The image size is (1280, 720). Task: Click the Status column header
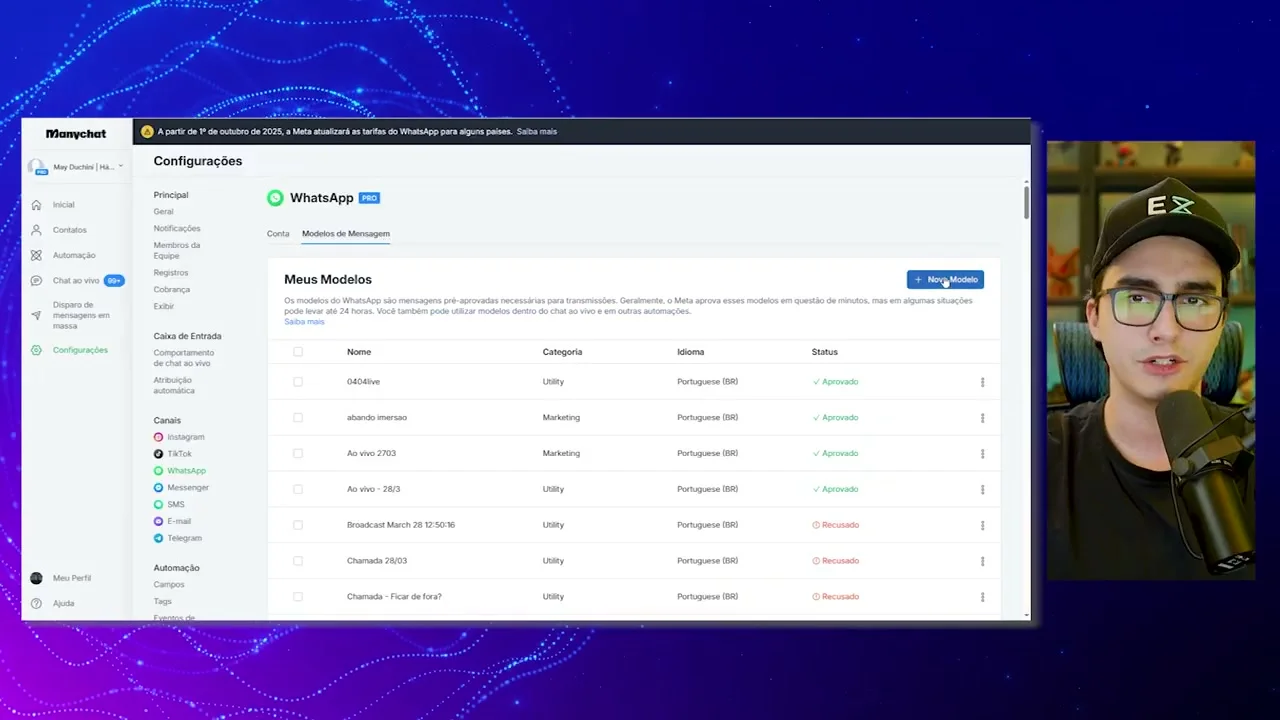pos(825,352)
